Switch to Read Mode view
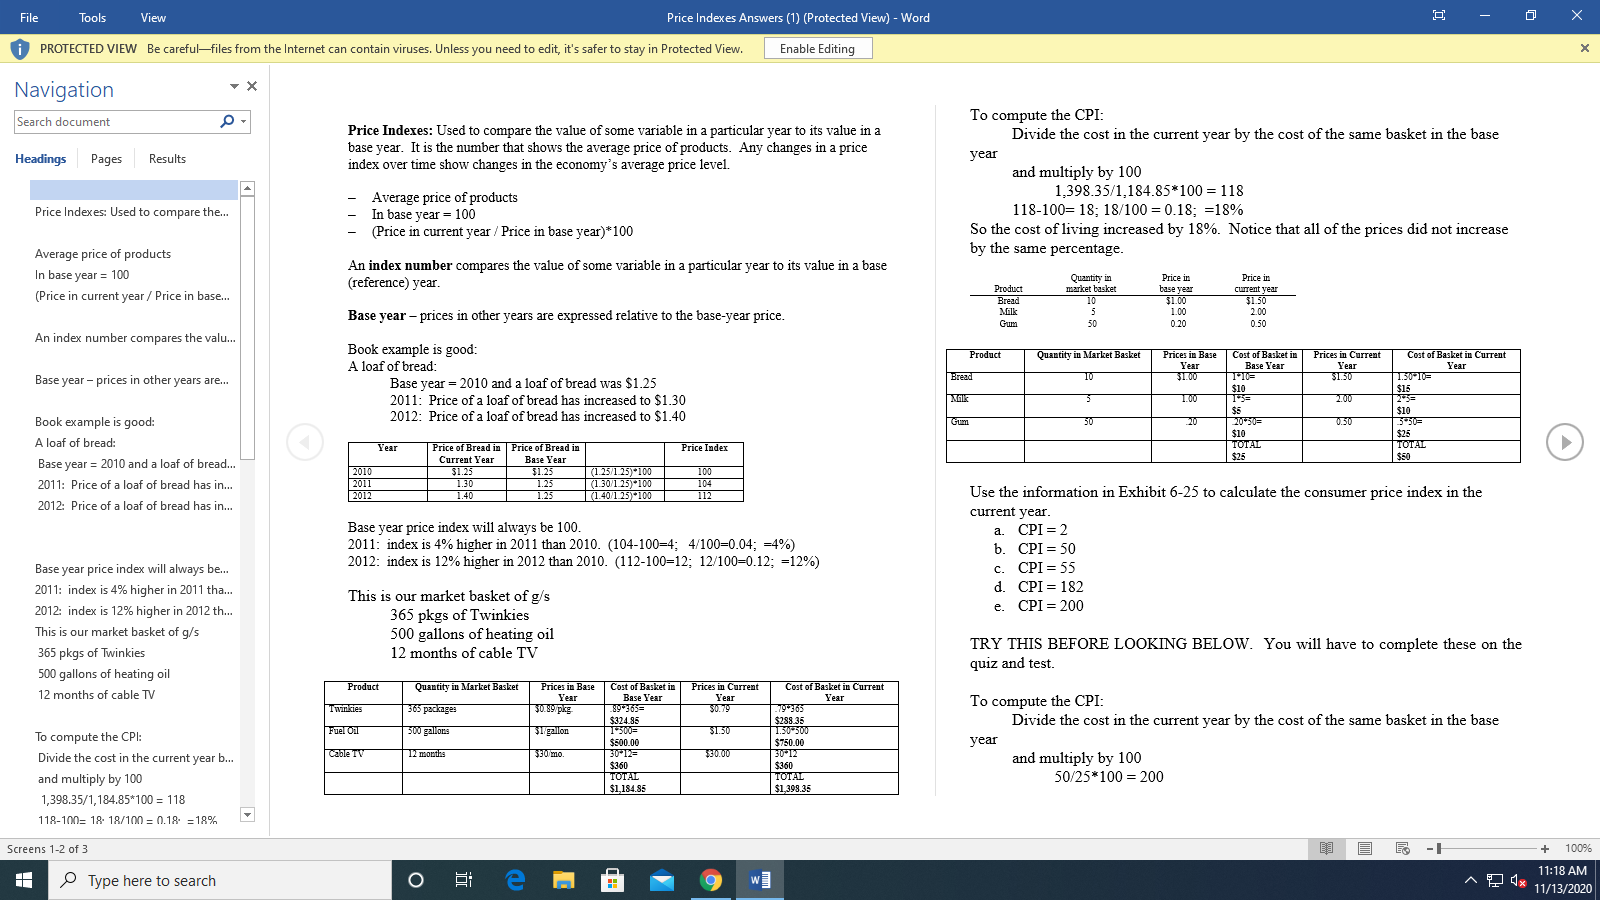 click(1328, 848)
